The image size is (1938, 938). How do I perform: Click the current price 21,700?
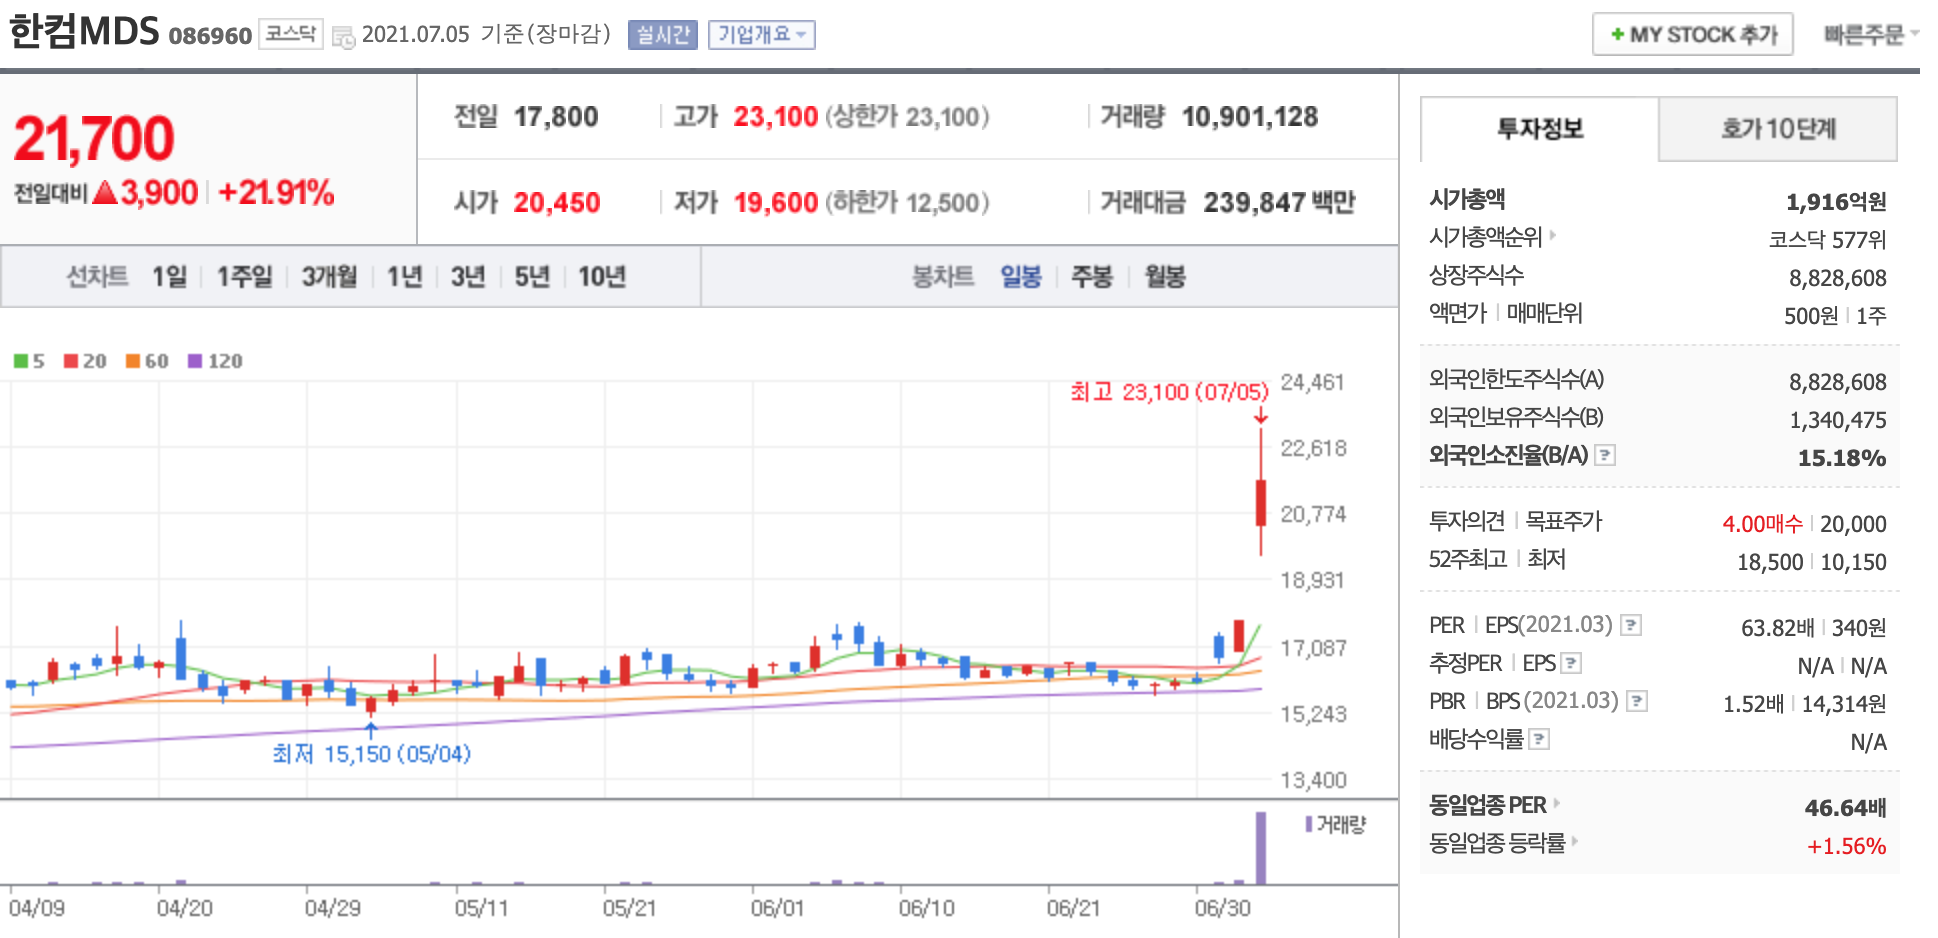coord(94,137)
